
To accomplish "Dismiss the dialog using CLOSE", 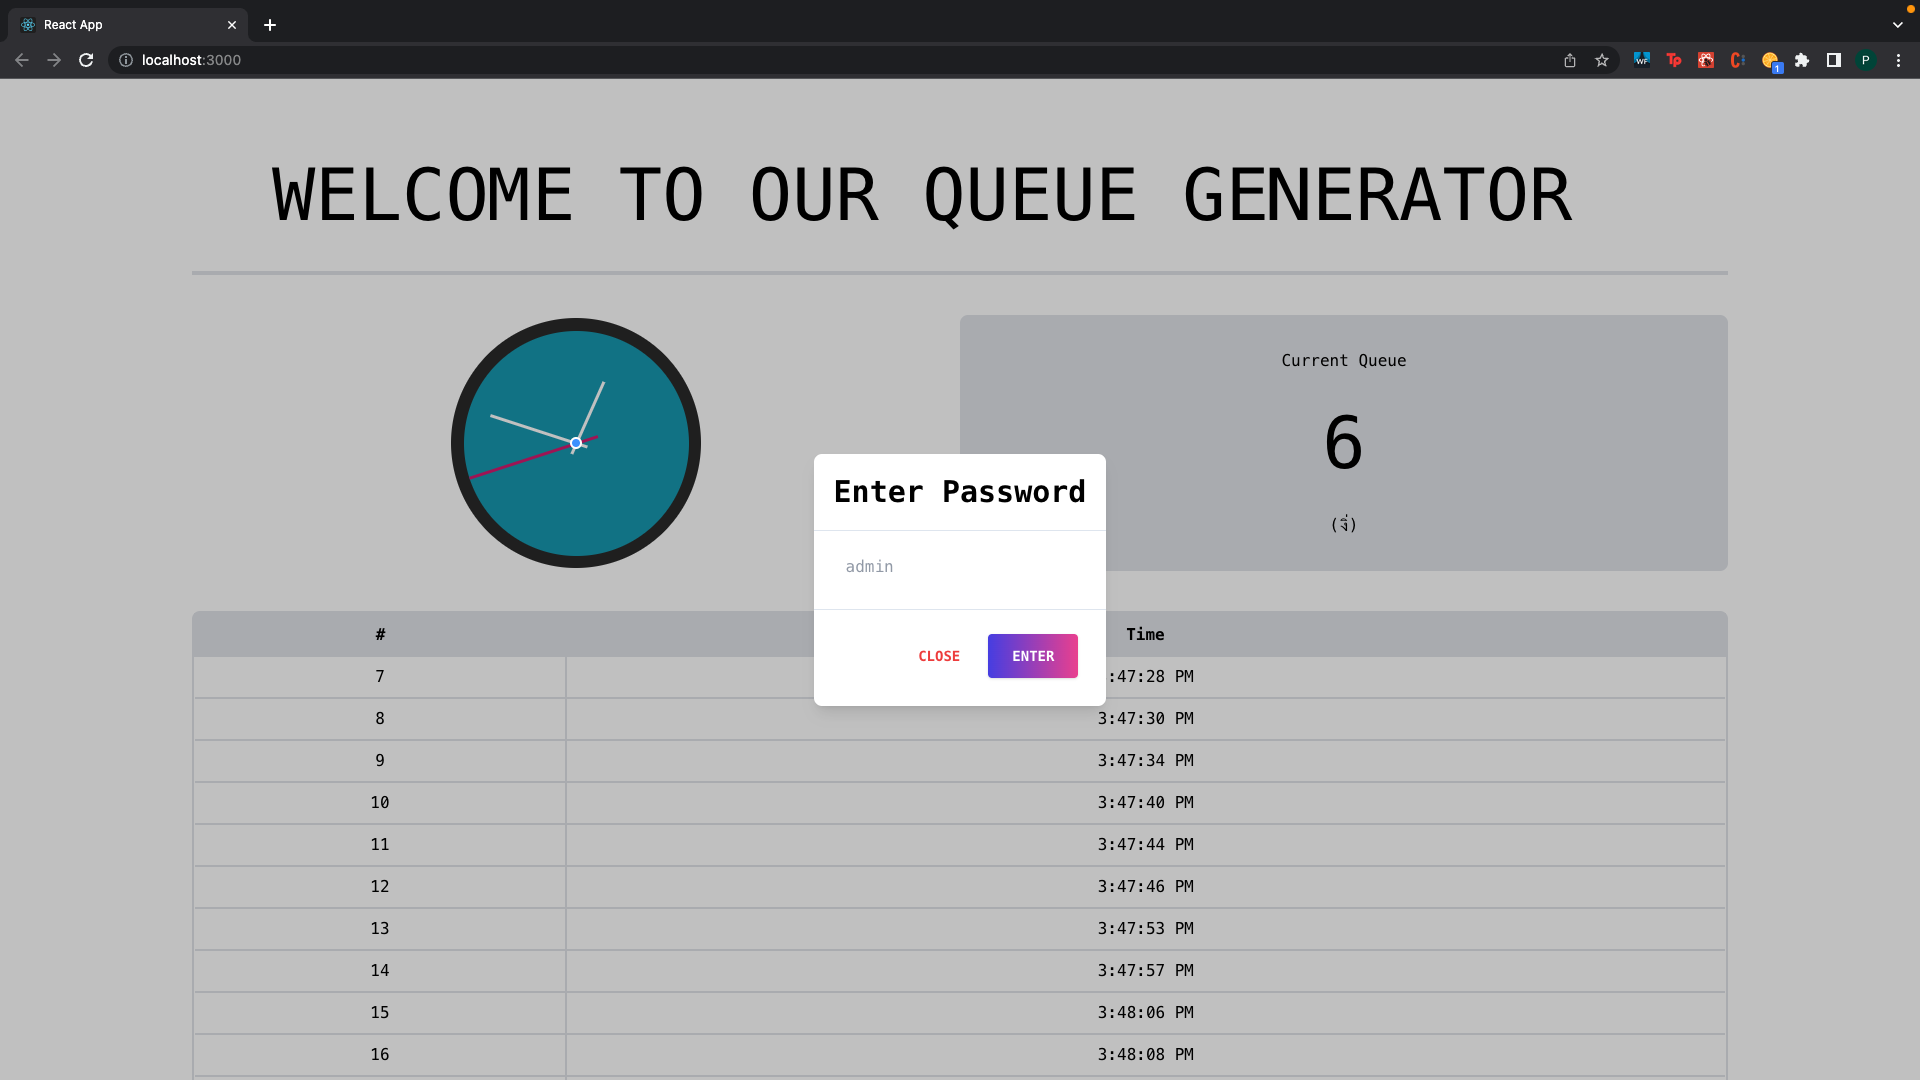I will point(938,656).
